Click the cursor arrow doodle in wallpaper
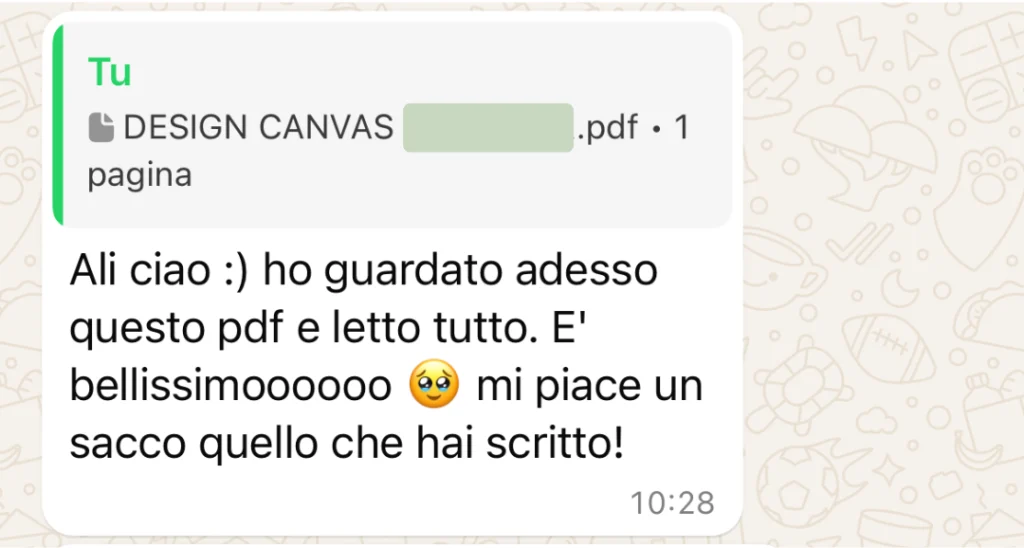Screen dimensions: 1024x548 coord(920,47)
